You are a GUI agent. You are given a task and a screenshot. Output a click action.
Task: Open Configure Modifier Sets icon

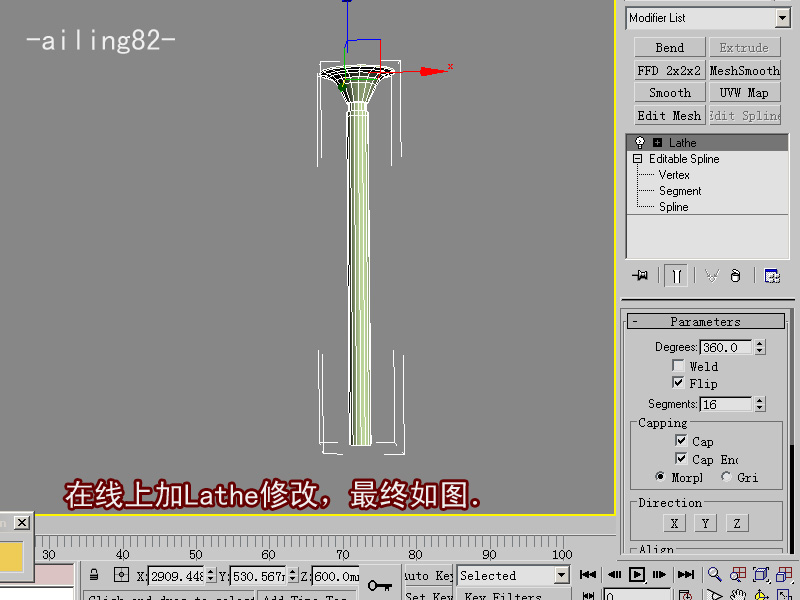pos(772,276)
